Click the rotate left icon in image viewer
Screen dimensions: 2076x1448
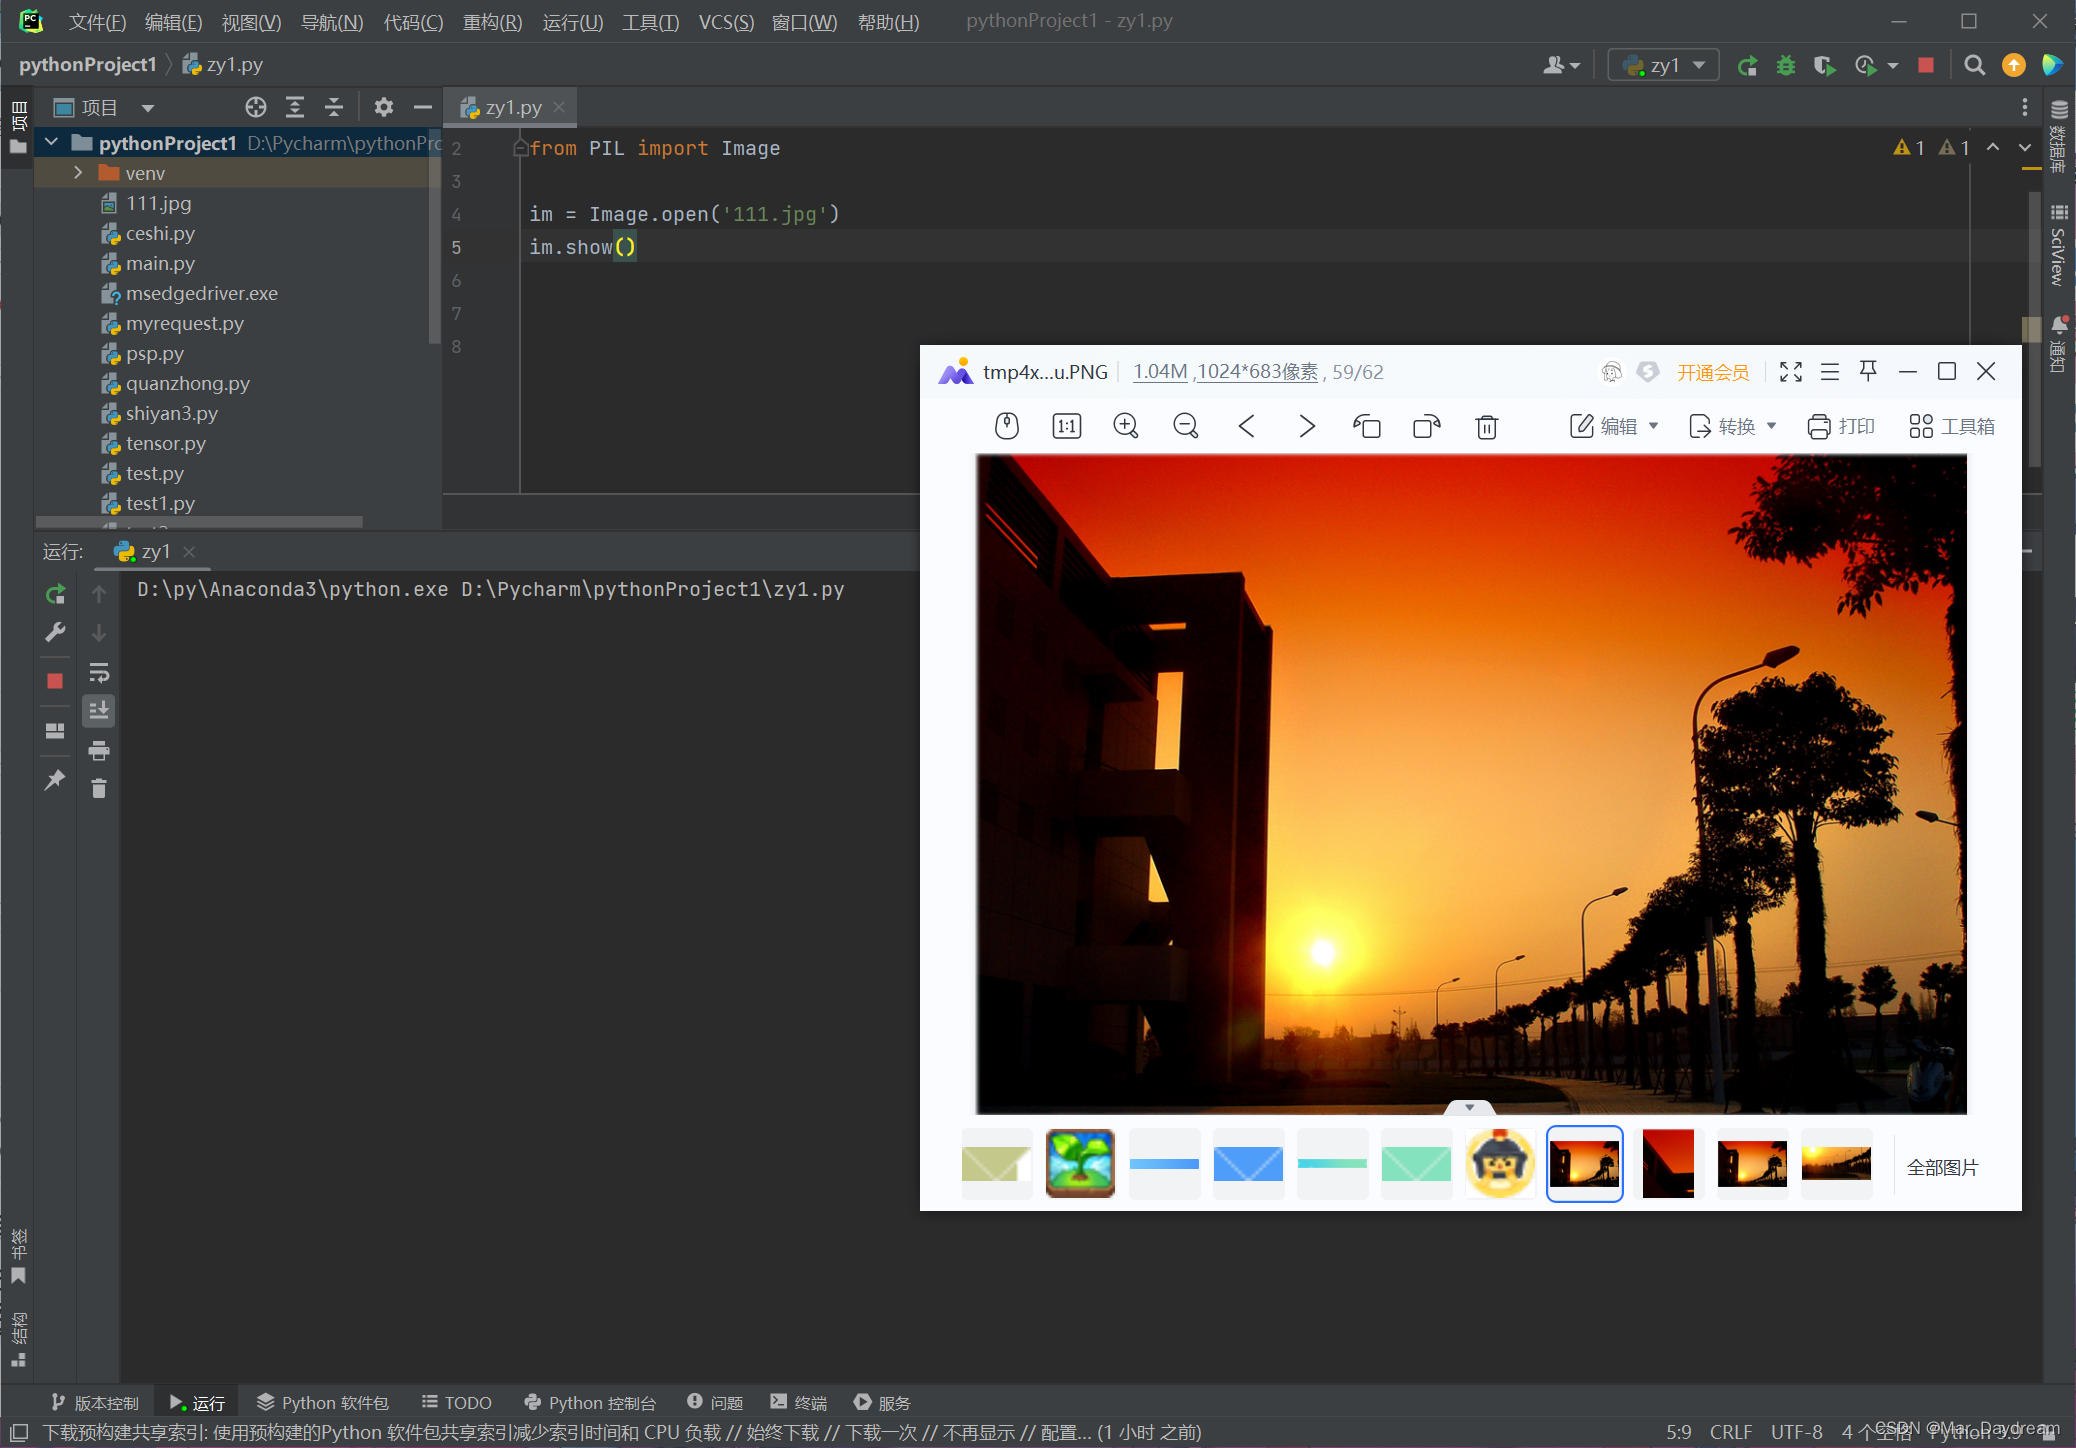1366,426
